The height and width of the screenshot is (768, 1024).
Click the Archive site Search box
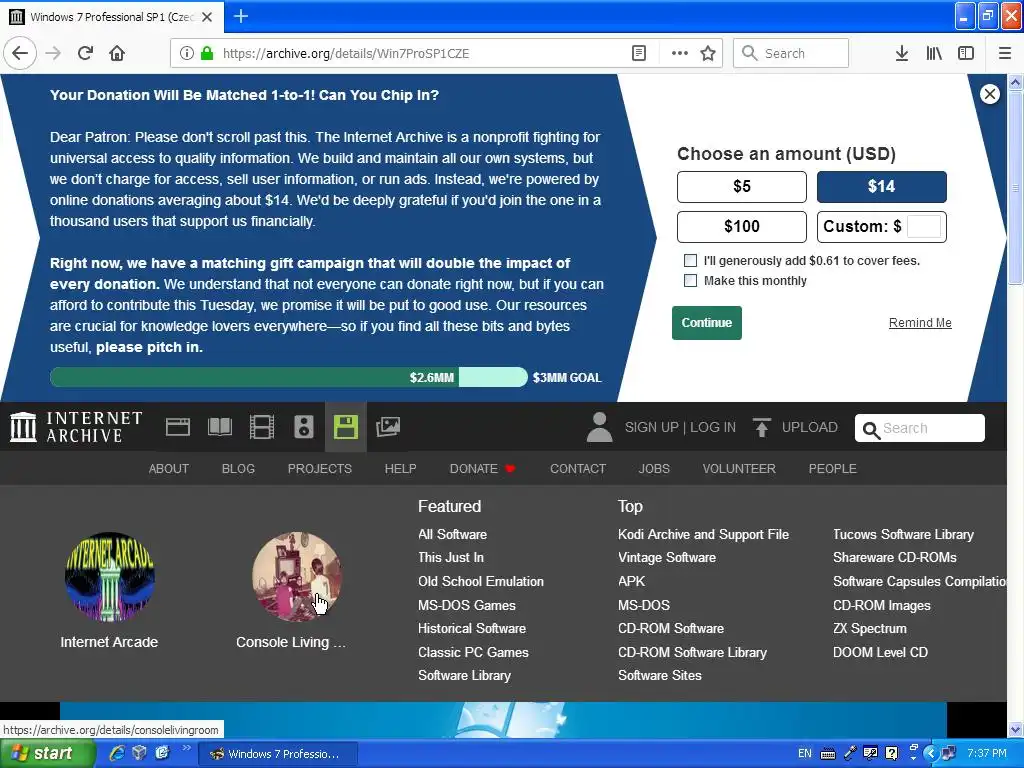coord(920,428)
